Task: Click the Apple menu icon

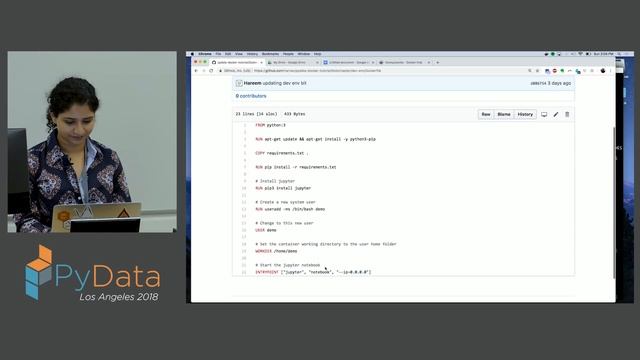Action: 192,54
